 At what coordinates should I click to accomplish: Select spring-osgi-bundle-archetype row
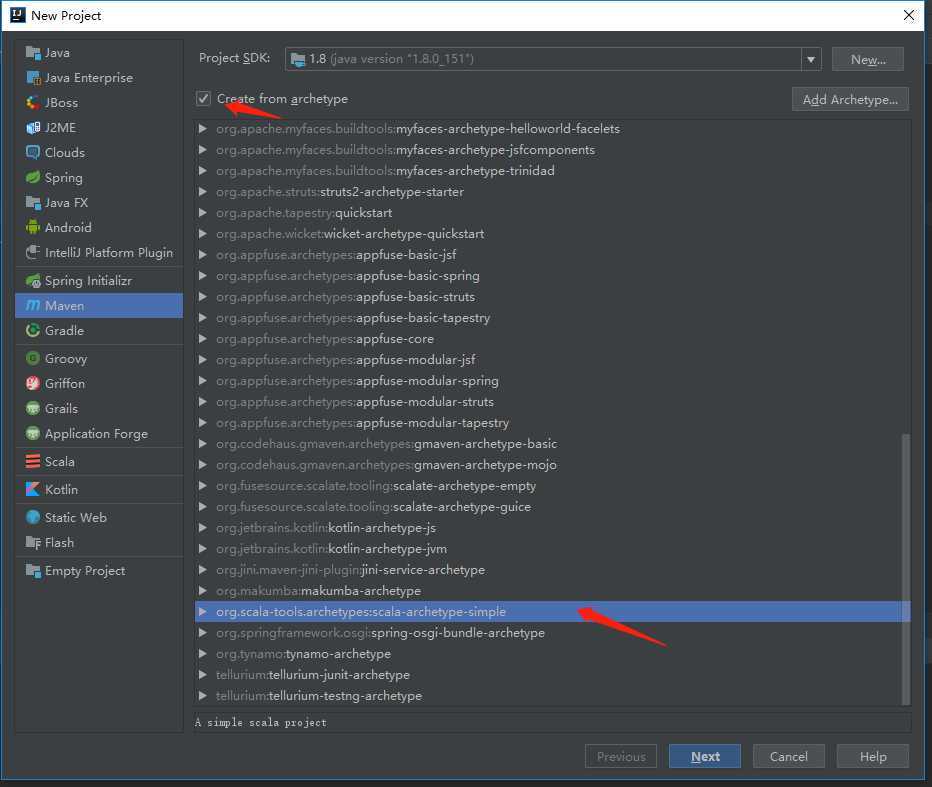pos(552,632)
